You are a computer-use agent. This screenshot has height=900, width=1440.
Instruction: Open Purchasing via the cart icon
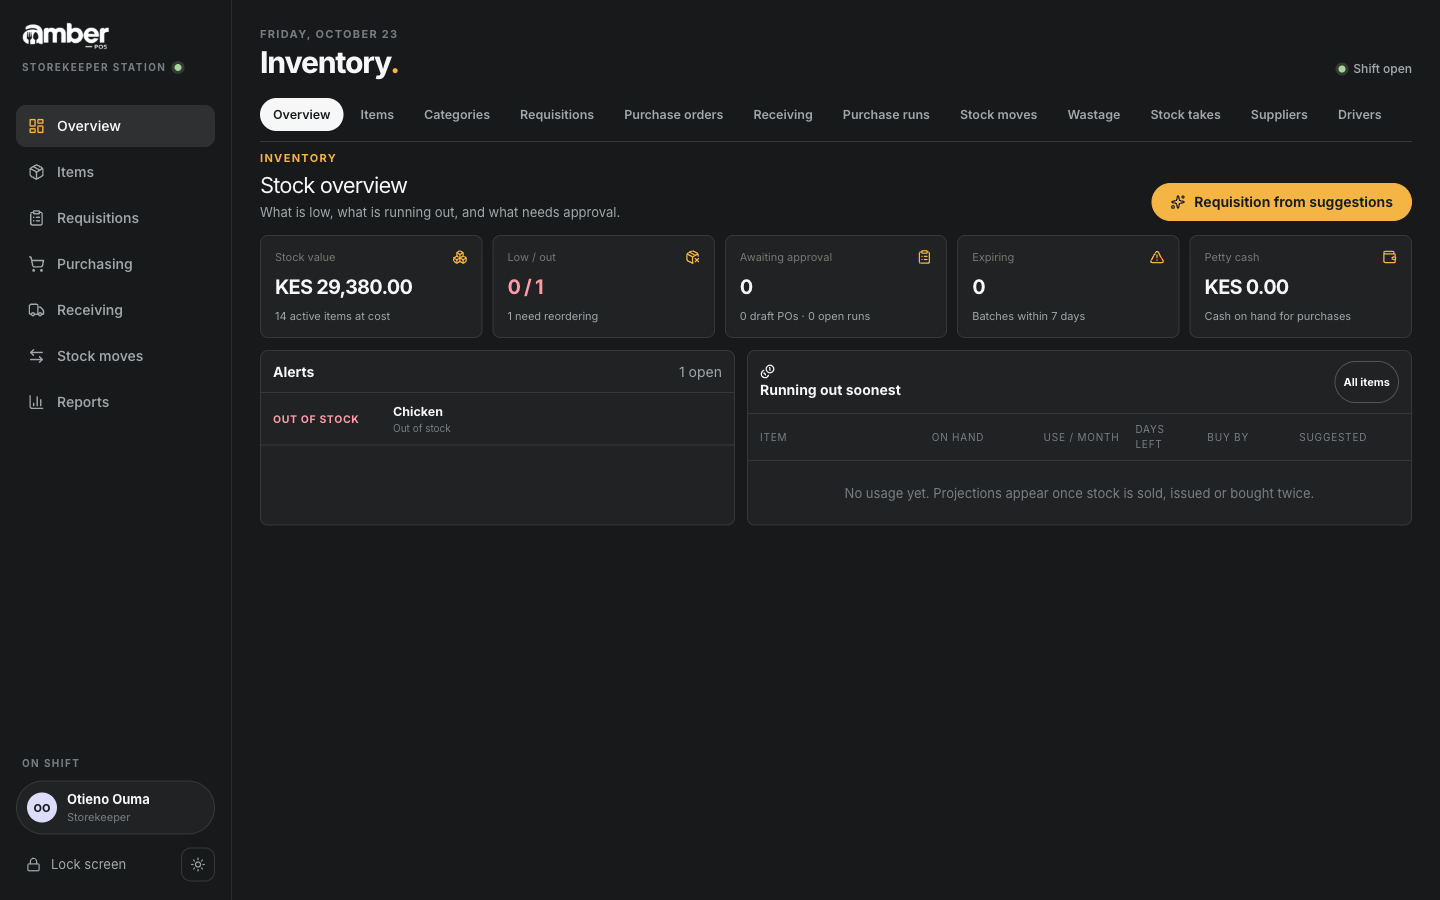(x=37, y=264)
